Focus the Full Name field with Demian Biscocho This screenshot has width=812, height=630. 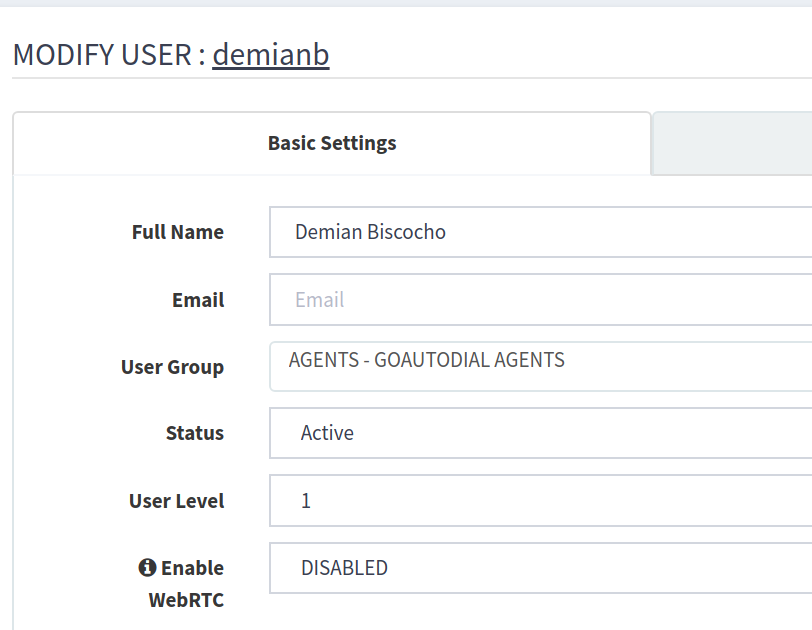click(541, 232)
